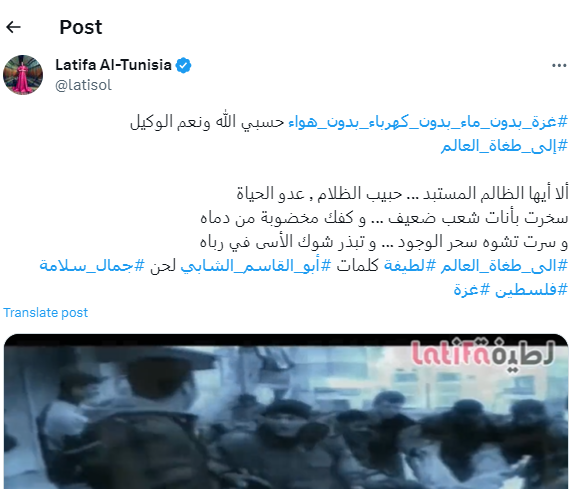Click the Latifa logo watermark on video
The height and width of the screenshot is (489, 577).
pyautogui.click(x=482, y=354)
